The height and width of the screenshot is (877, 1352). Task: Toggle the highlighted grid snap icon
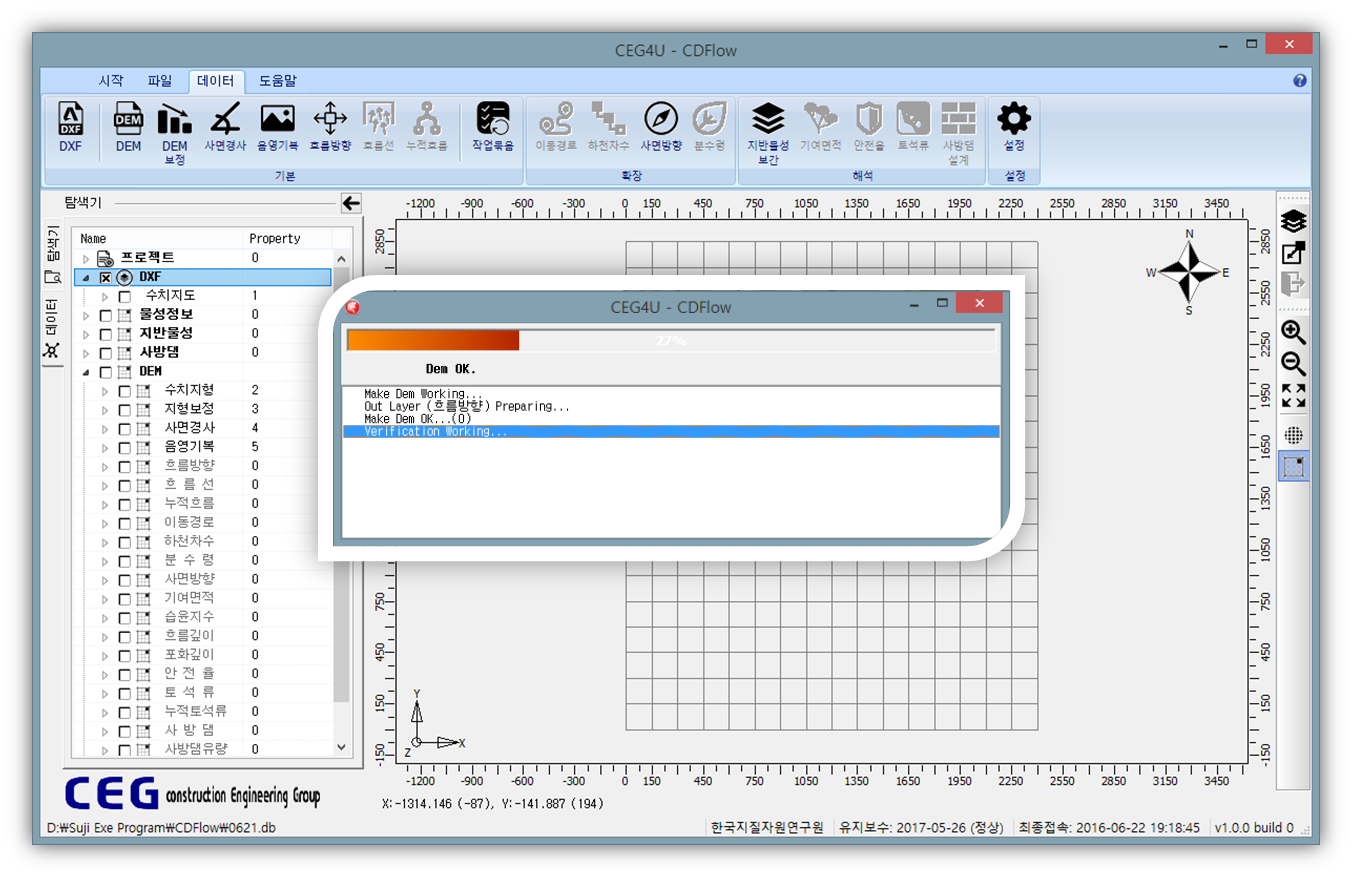pyautogui.click(x=1294, y=466)
